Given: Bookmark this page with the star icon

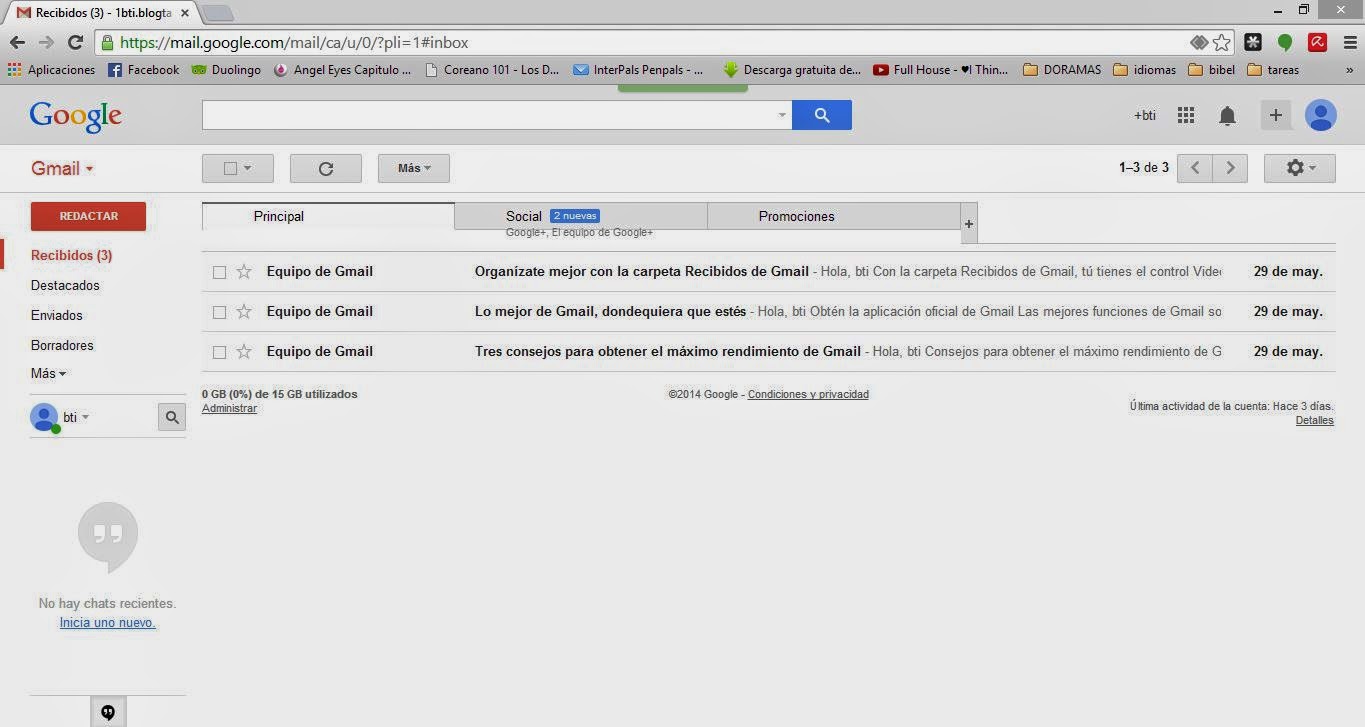Looking at the screenshot, I should click(1221, 43).
